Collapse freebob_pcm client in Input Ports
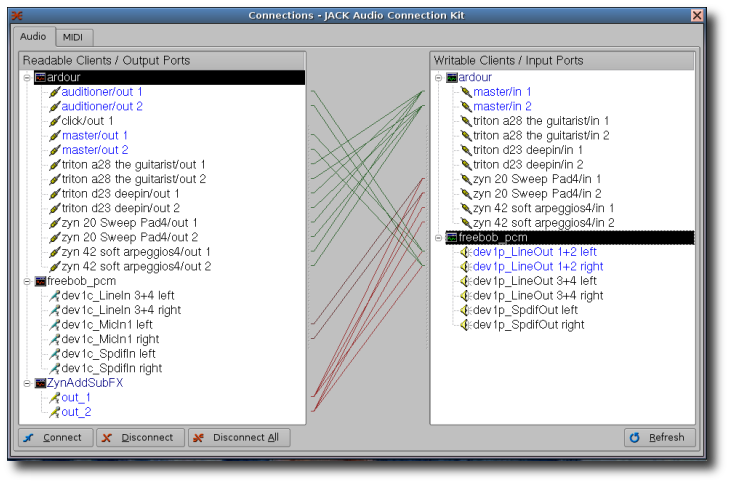This screenshot has height=484, width=730. (x=438, y=238)
